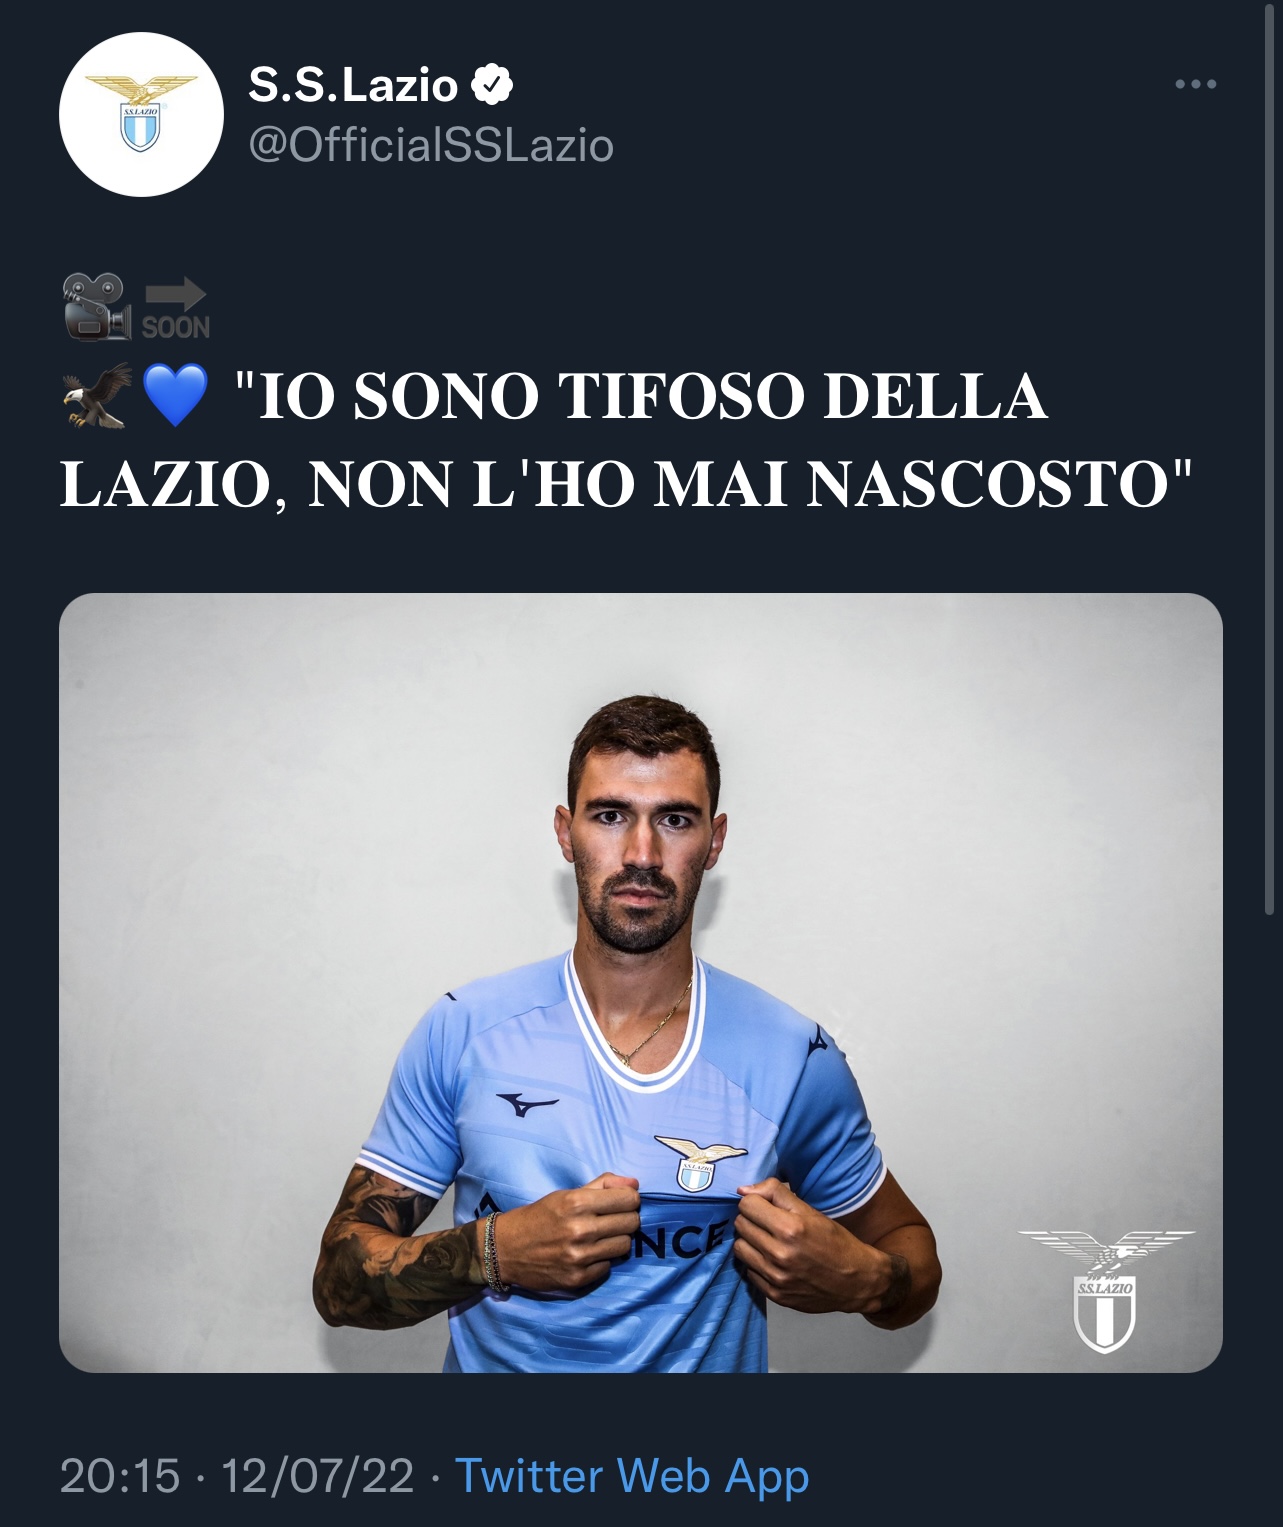1283x1527 pixels.
Task: Click the 12/07/22 date
Action: (x=318, y=1476)
